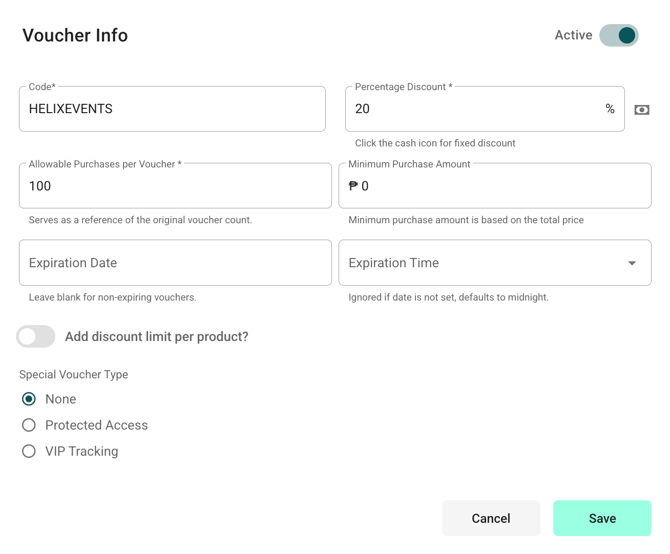Enable the discount limit per product toggle
The width and height of the screenshot is (670, 554).
click(36, 337)
